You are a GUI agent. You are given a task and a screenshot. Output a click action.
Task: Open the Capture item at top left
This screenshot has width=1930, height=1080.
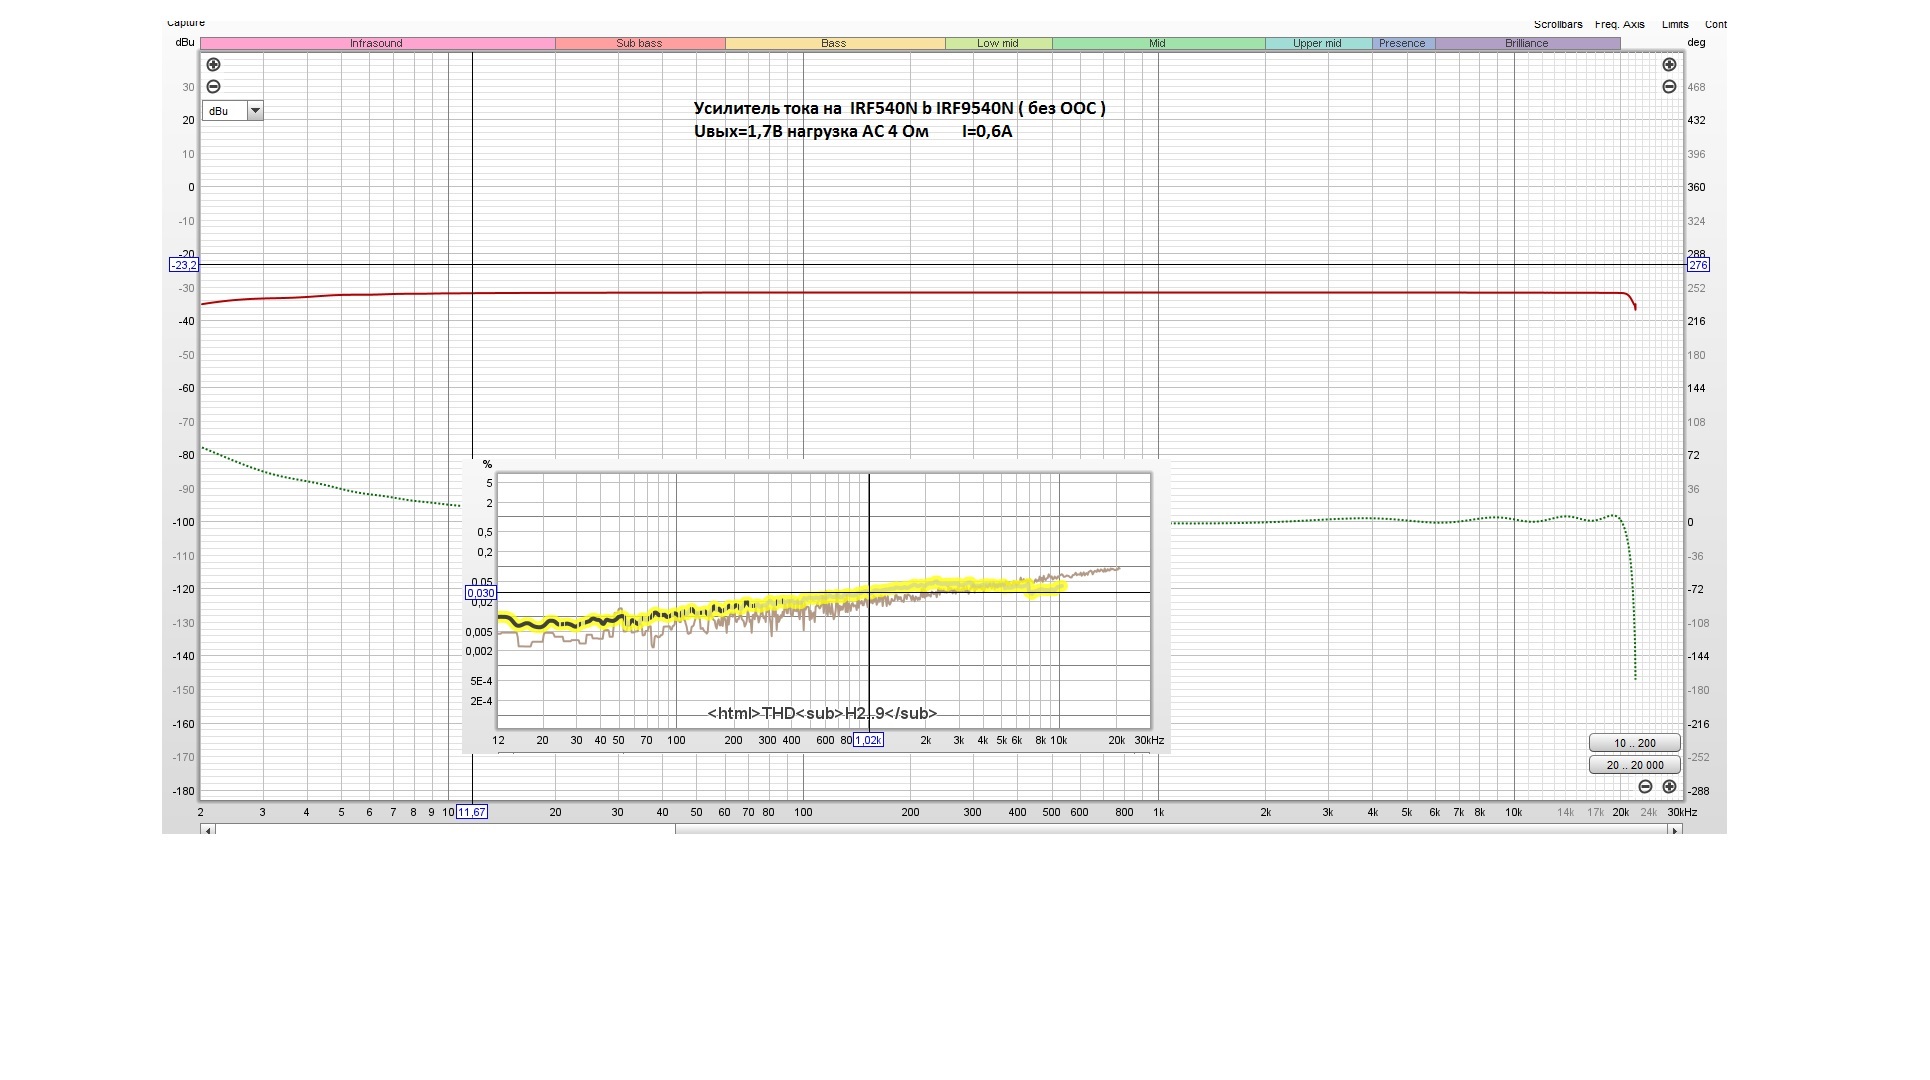click(186, 23)
